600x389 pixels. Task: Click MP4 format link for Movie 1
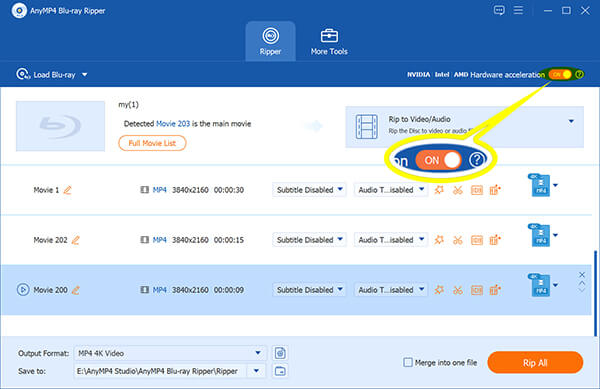click(160, 190)
